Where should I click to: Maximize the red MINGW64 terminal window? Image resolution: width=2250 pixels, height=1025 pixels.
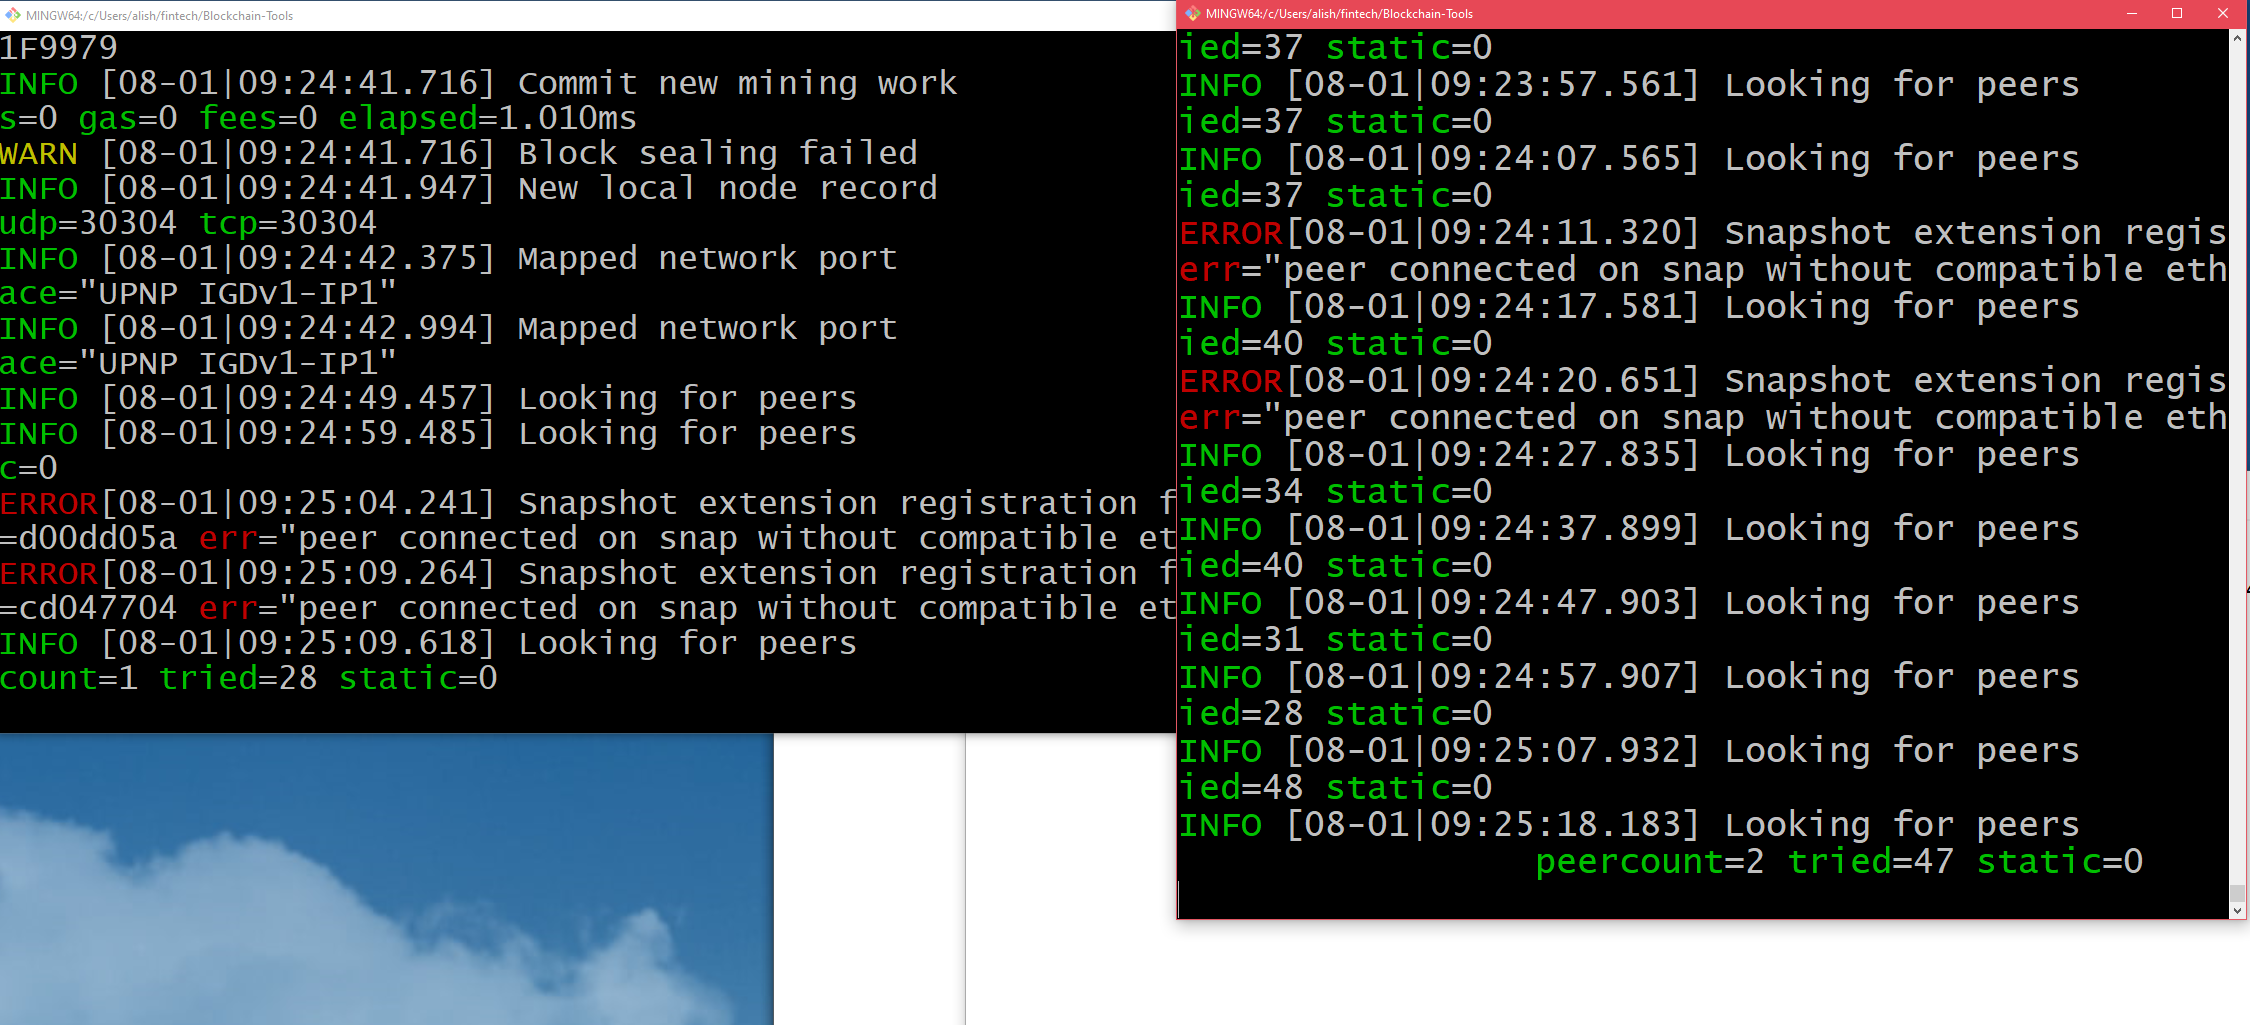(x=2177, y=13)
